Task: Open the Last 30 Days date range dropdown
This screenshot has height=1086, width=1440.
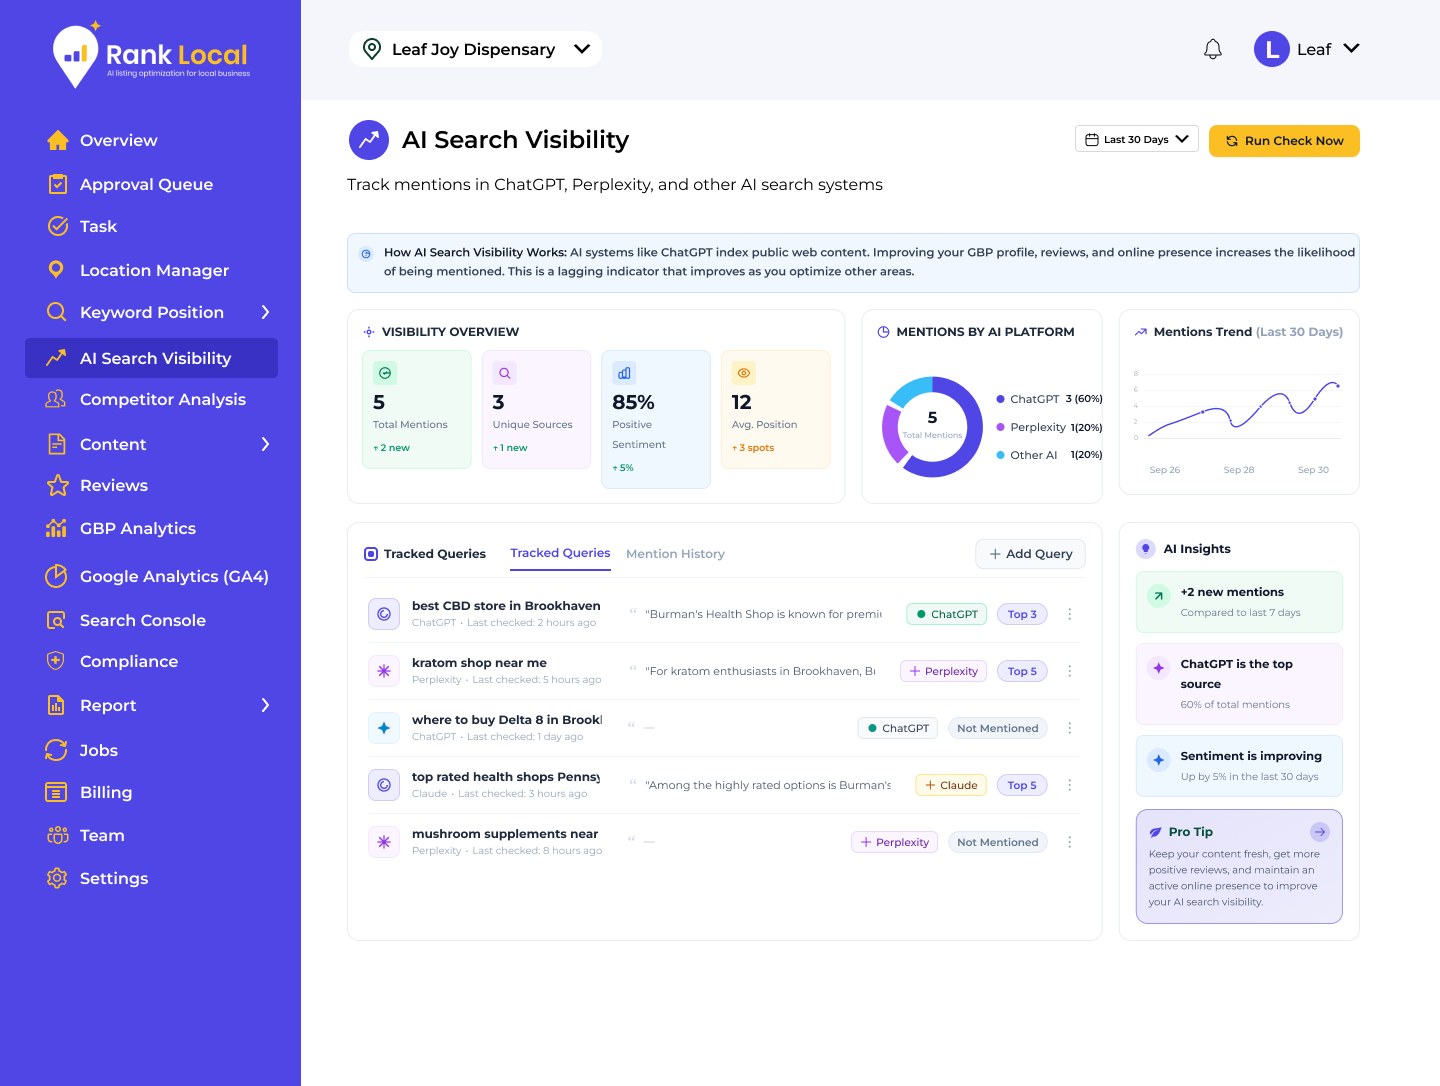Action: 1137,140
